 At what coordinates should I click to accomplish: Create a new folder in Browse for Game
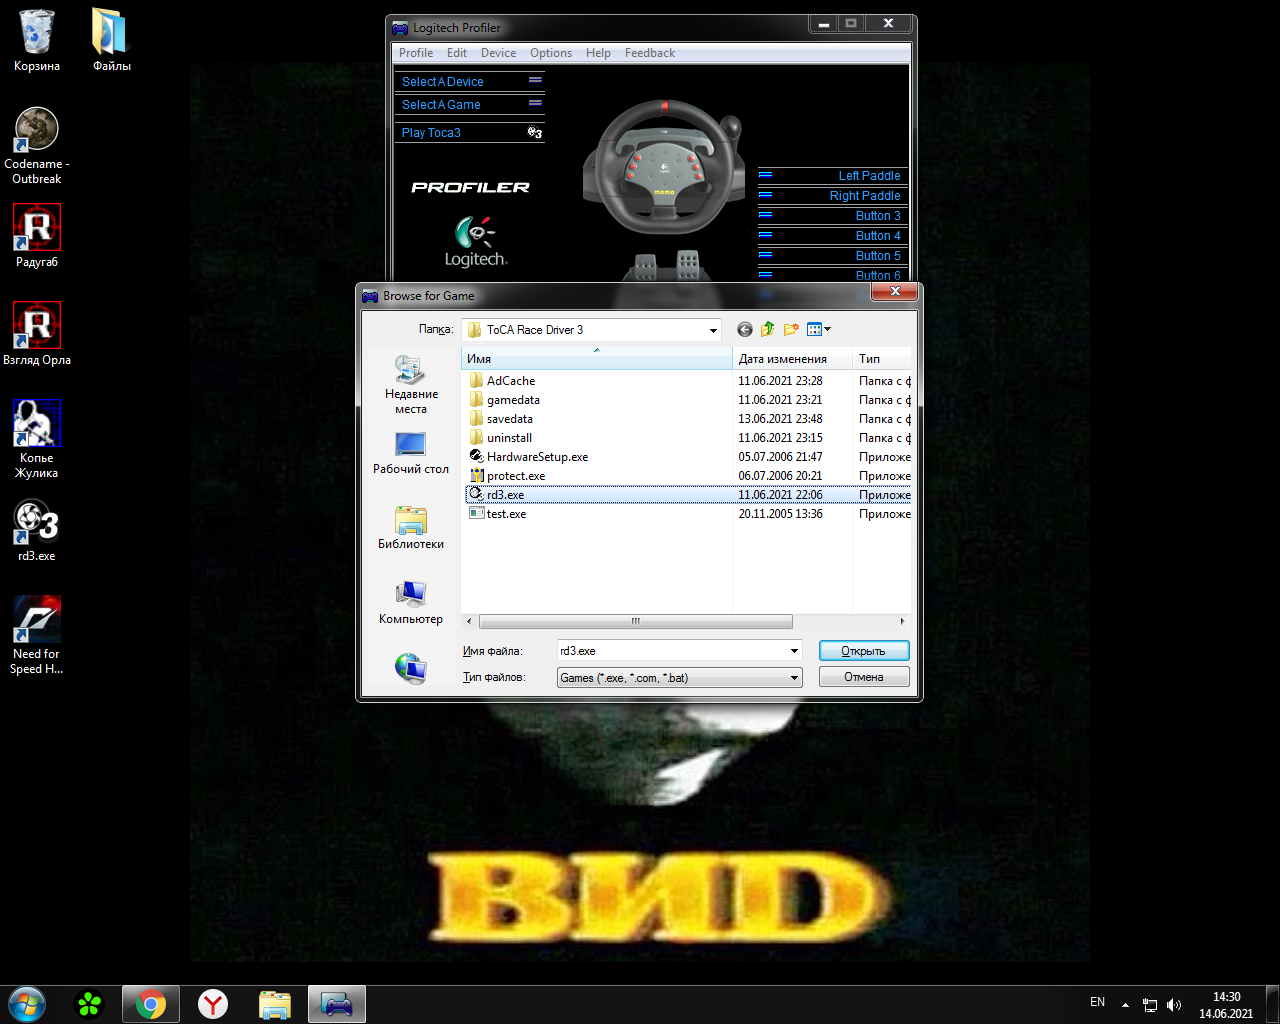coord(791,330)
